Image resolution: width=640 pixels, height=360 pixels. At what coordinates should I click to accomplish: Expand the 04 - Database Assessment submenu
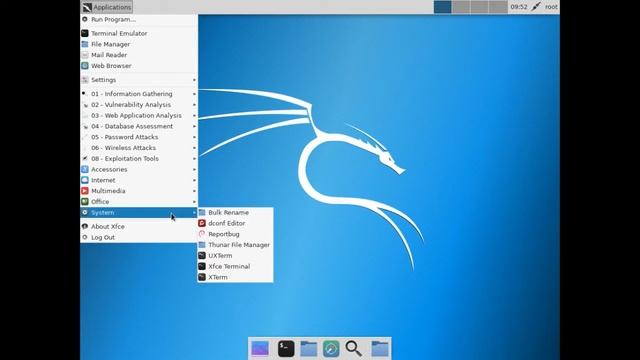(194, 127)
